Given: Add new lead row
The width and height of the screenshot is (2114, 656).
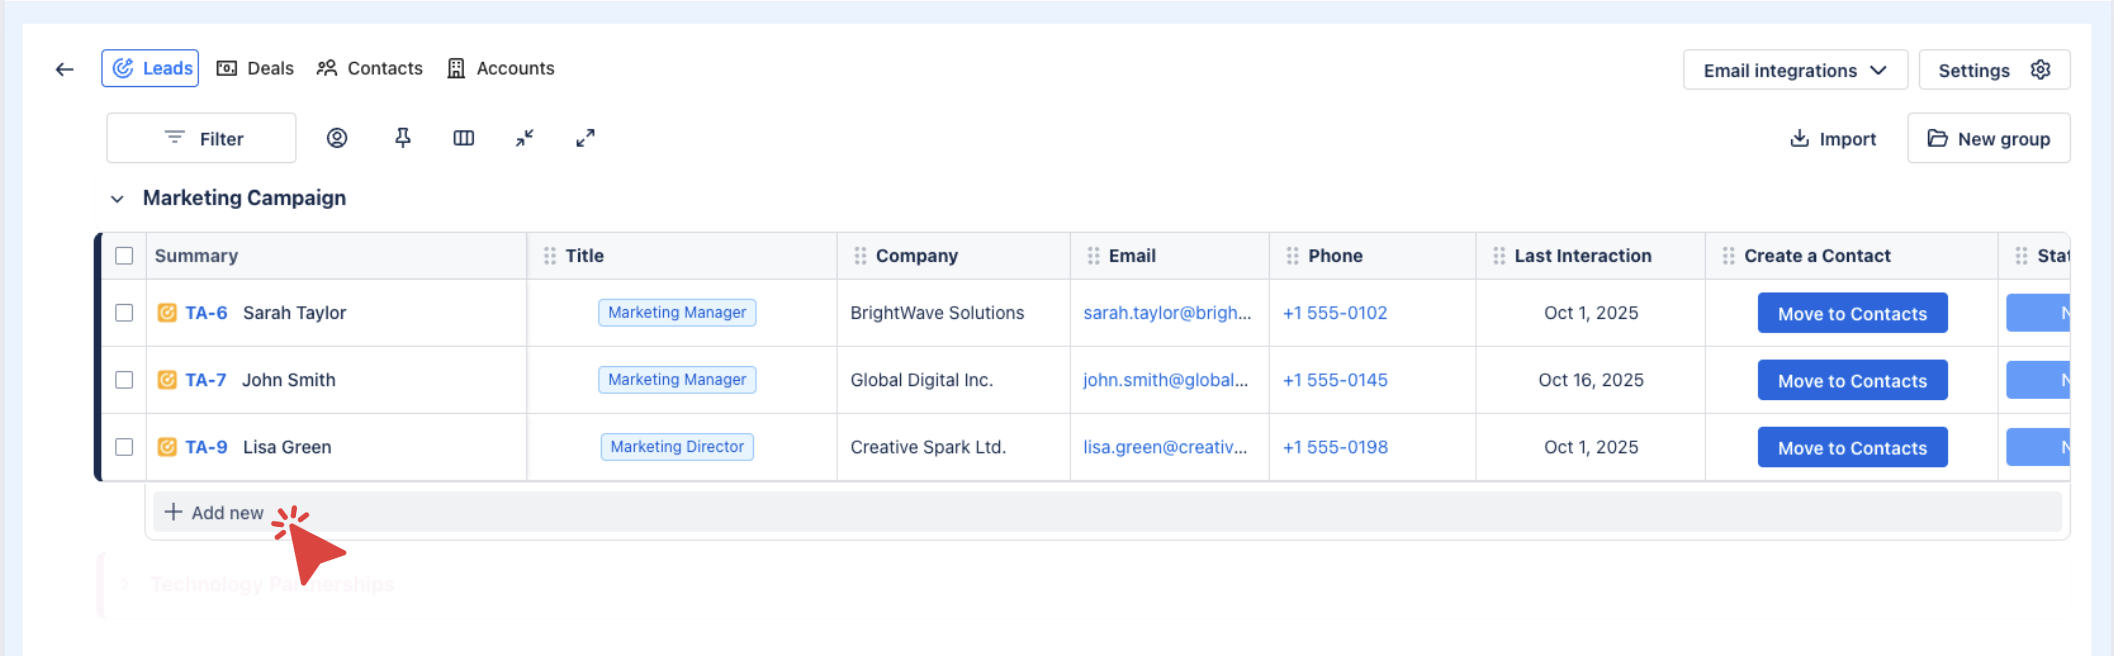Looking at the screenshot, I should coord(215,512).
